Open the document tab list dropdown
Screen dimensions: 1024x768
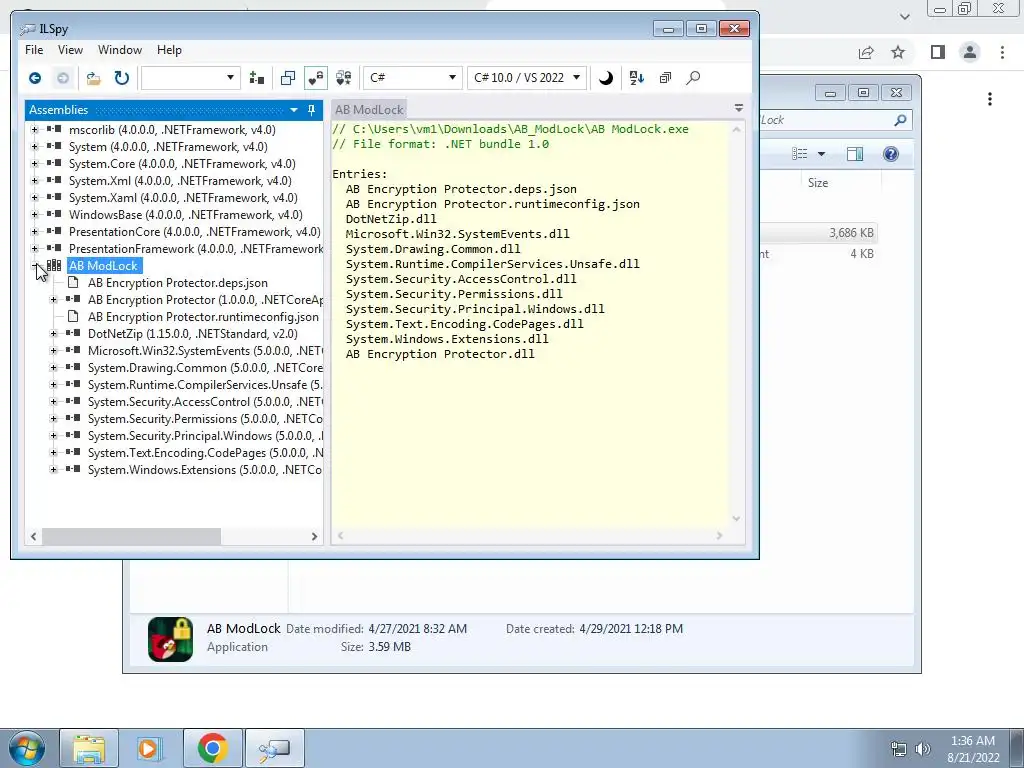point(739,108)
